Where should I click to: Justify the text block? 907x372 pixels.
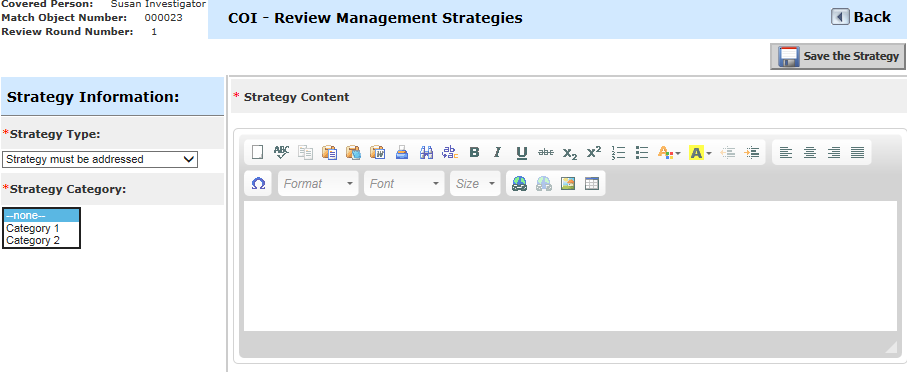click(x=858, y=152)
